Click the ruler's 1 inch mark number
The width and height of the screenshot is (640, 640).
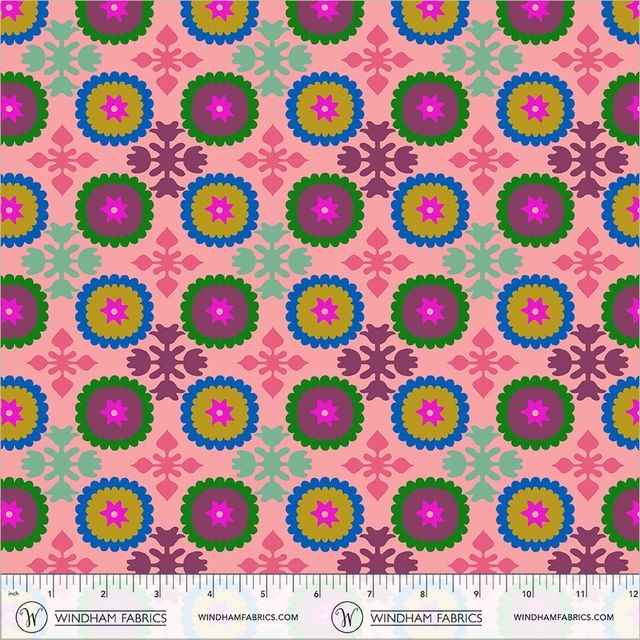coord(50,594)
